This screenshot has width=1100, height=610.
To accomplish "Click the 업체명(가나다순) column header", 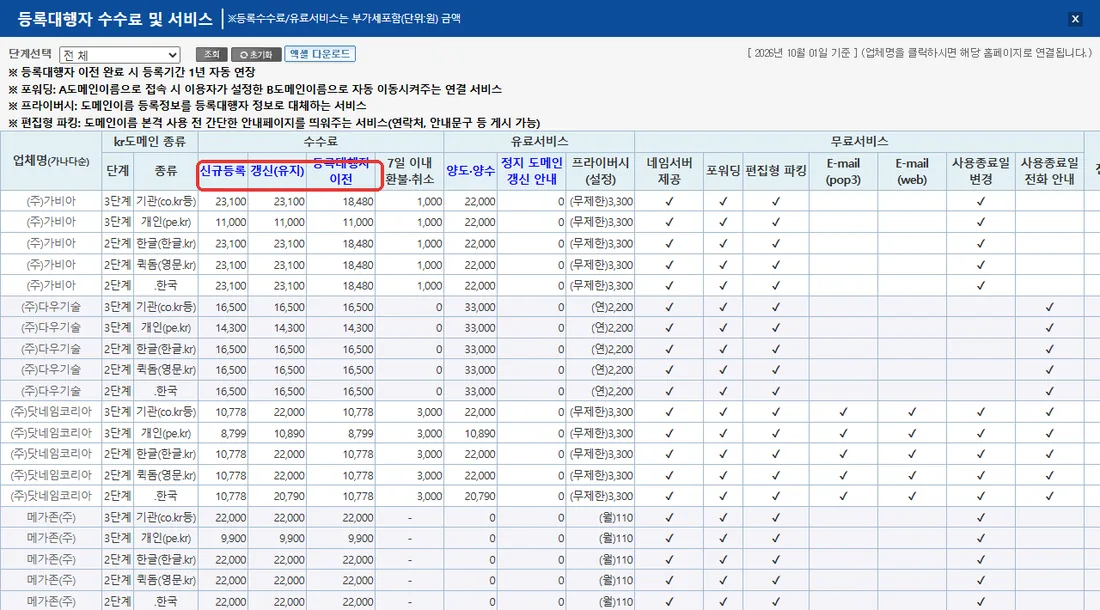I will tap(51, 161).
